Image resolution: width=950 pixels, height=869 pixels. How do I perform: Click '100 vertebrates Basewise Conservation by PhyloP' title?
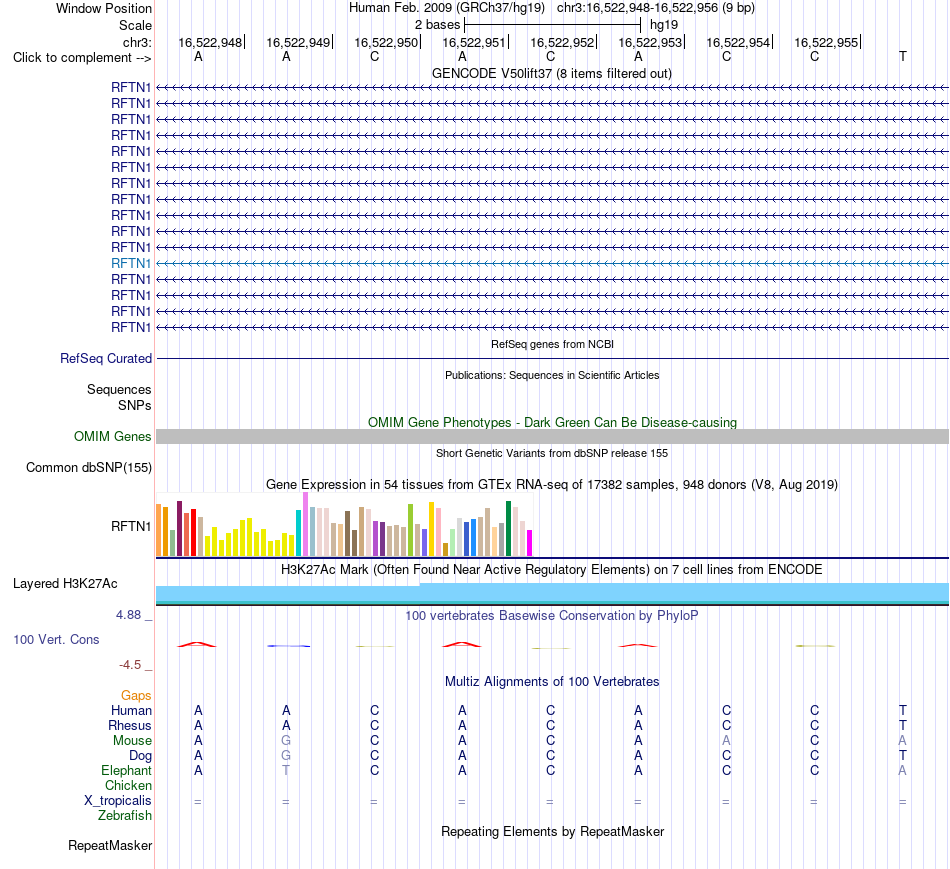point(552,616)
